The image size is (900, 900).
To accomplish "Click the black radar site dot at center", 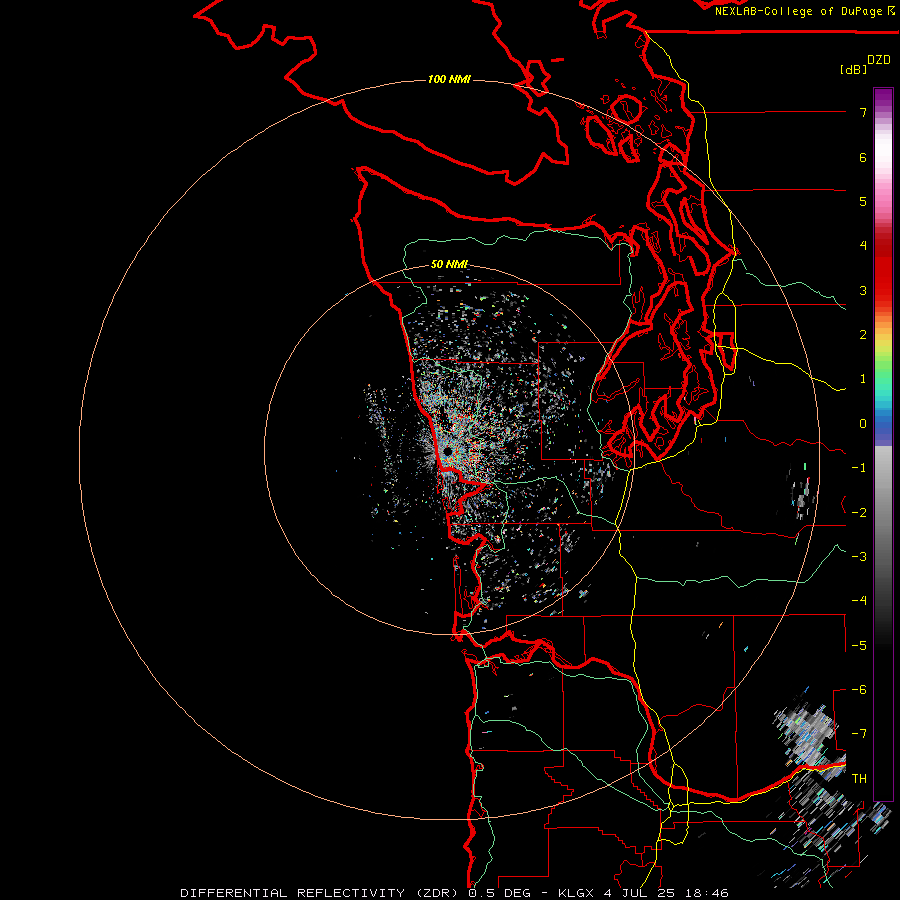I will pyautogui.click(x=448, y=452).
